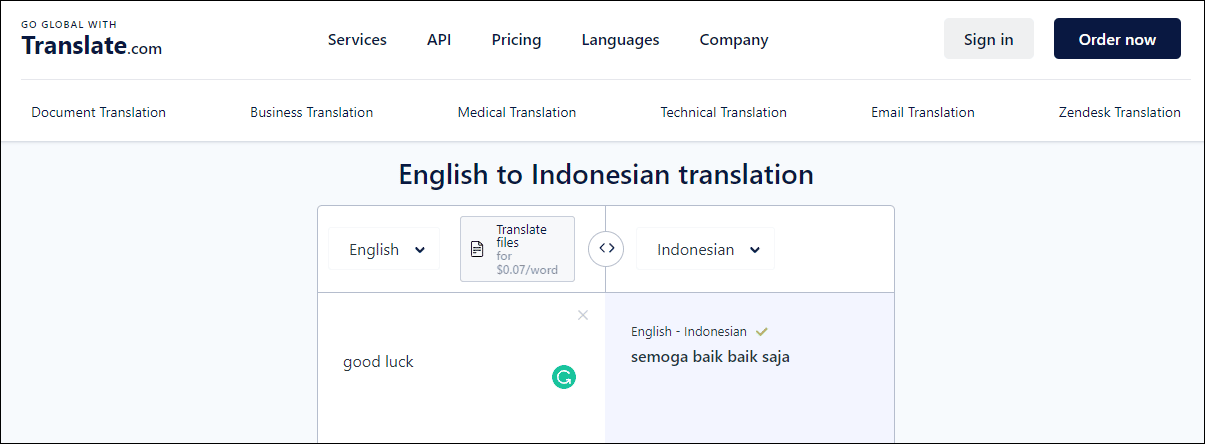1205x444 pixels.
Task: Open the Company menu
Action: coord(734,40)
